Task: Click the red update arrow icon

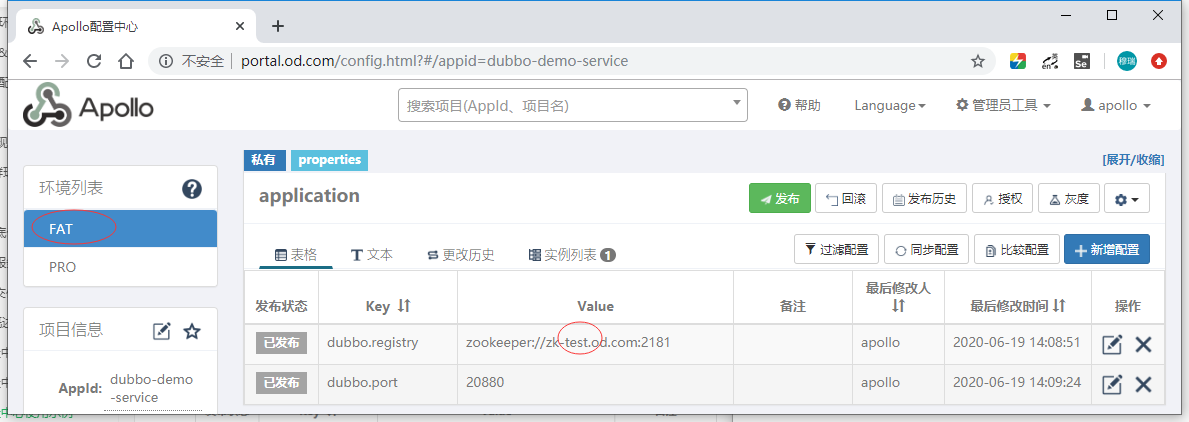Action: coord(1159,61)
